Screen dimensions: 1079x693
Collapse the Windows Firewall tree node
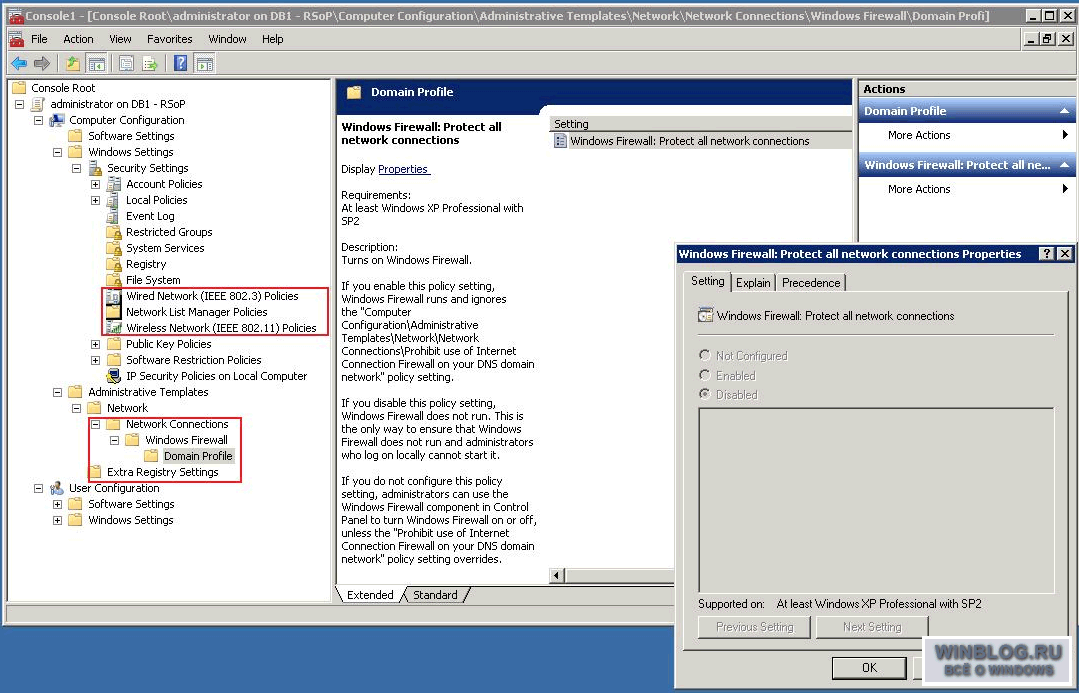point(115,440)
